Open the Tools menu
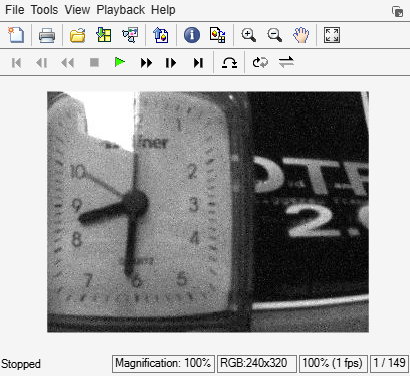Screen dimensions: 410x376 pyautogui.click(x=44, y=10)
